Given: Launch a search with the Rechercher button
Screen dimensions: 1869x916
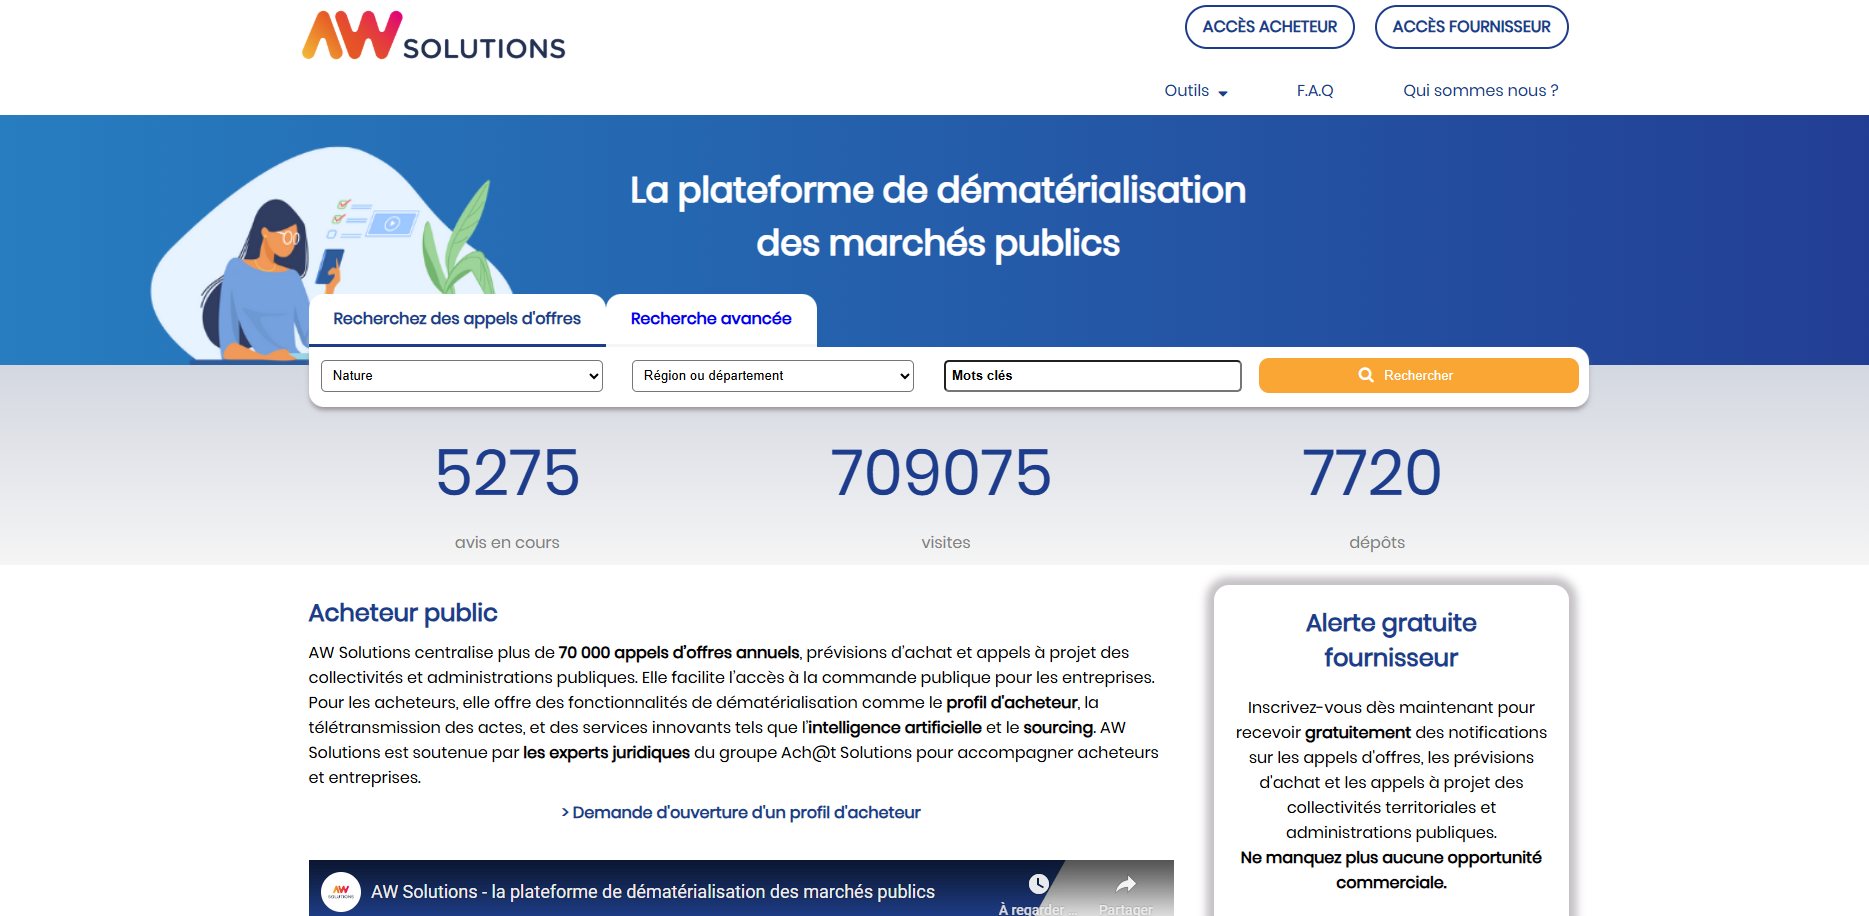Looking at the screenshot, I should 1418,375.
